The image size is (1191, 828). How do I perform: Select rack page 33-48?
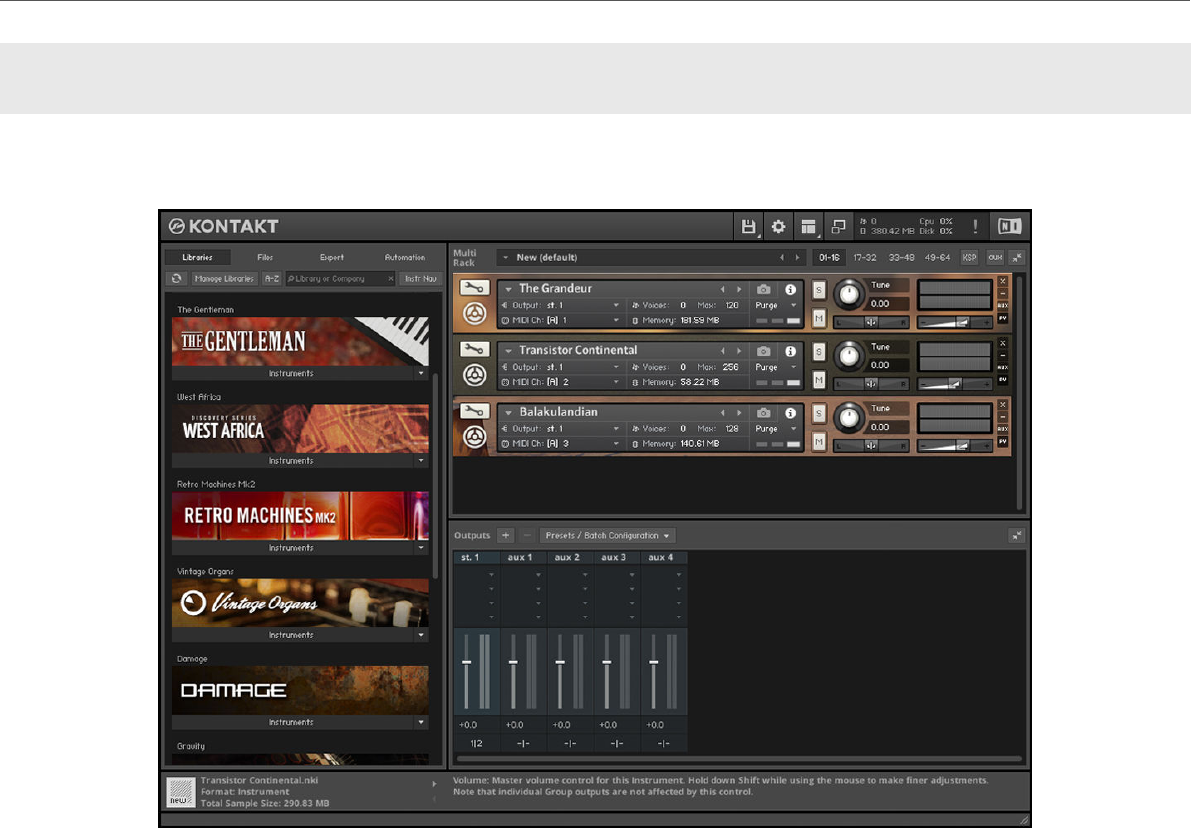902,258
